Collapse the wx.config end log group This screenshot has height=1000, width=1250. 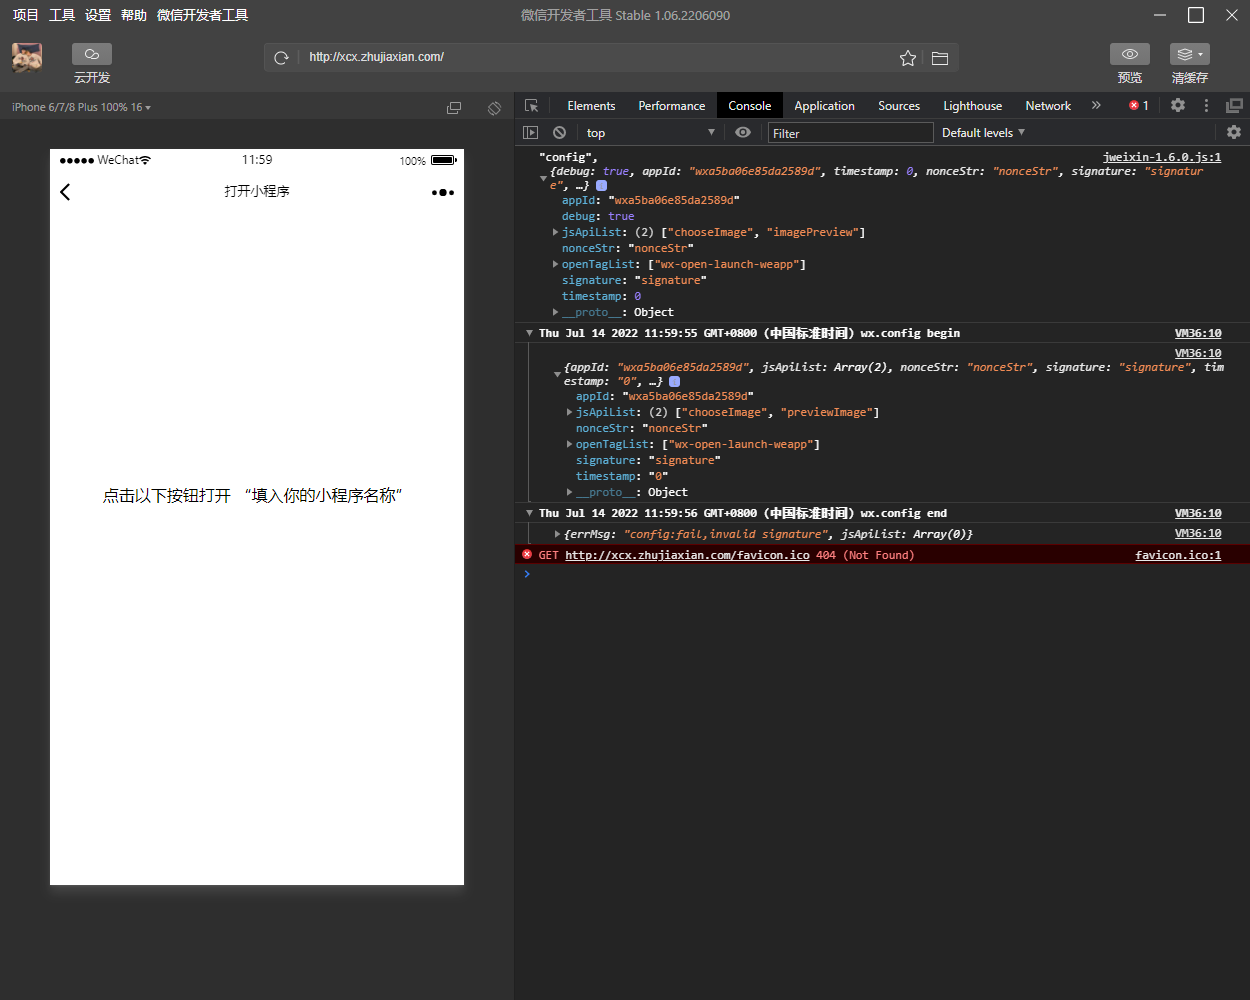coord(529,513)
